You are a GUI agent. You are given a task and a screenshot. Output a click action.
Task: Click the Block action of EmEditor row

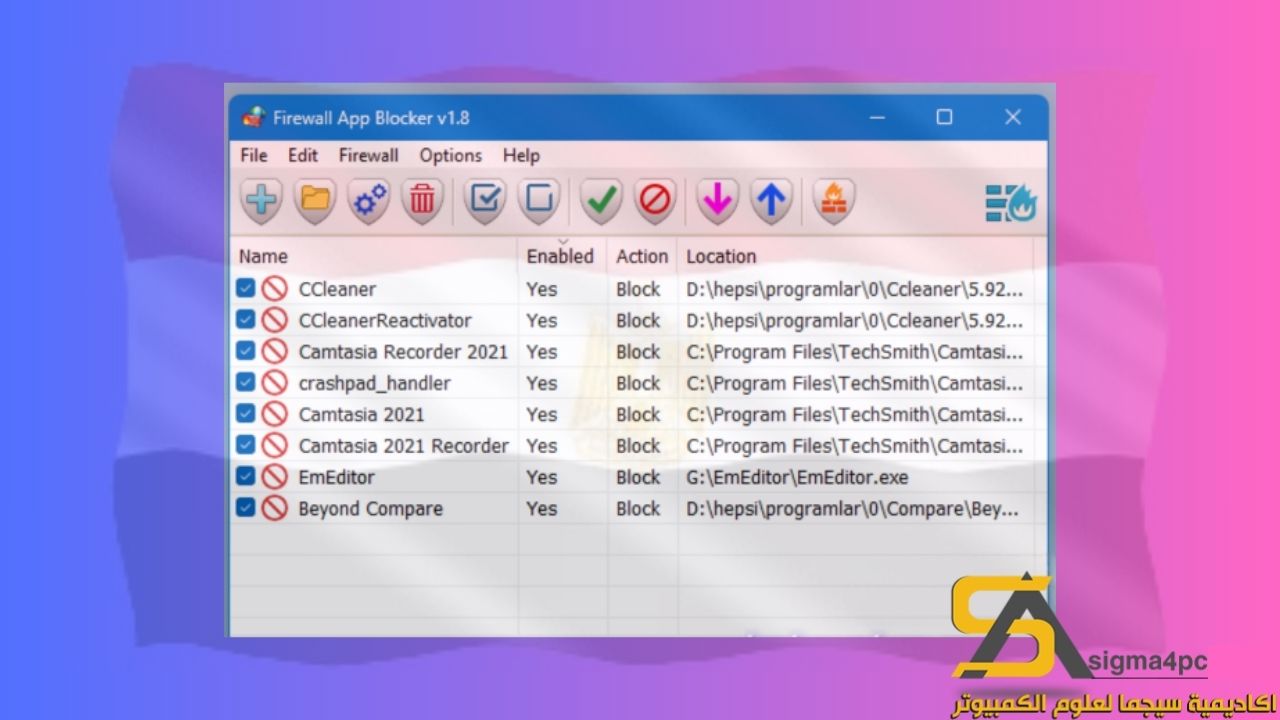pyautogui.click(x=638, y=477)
